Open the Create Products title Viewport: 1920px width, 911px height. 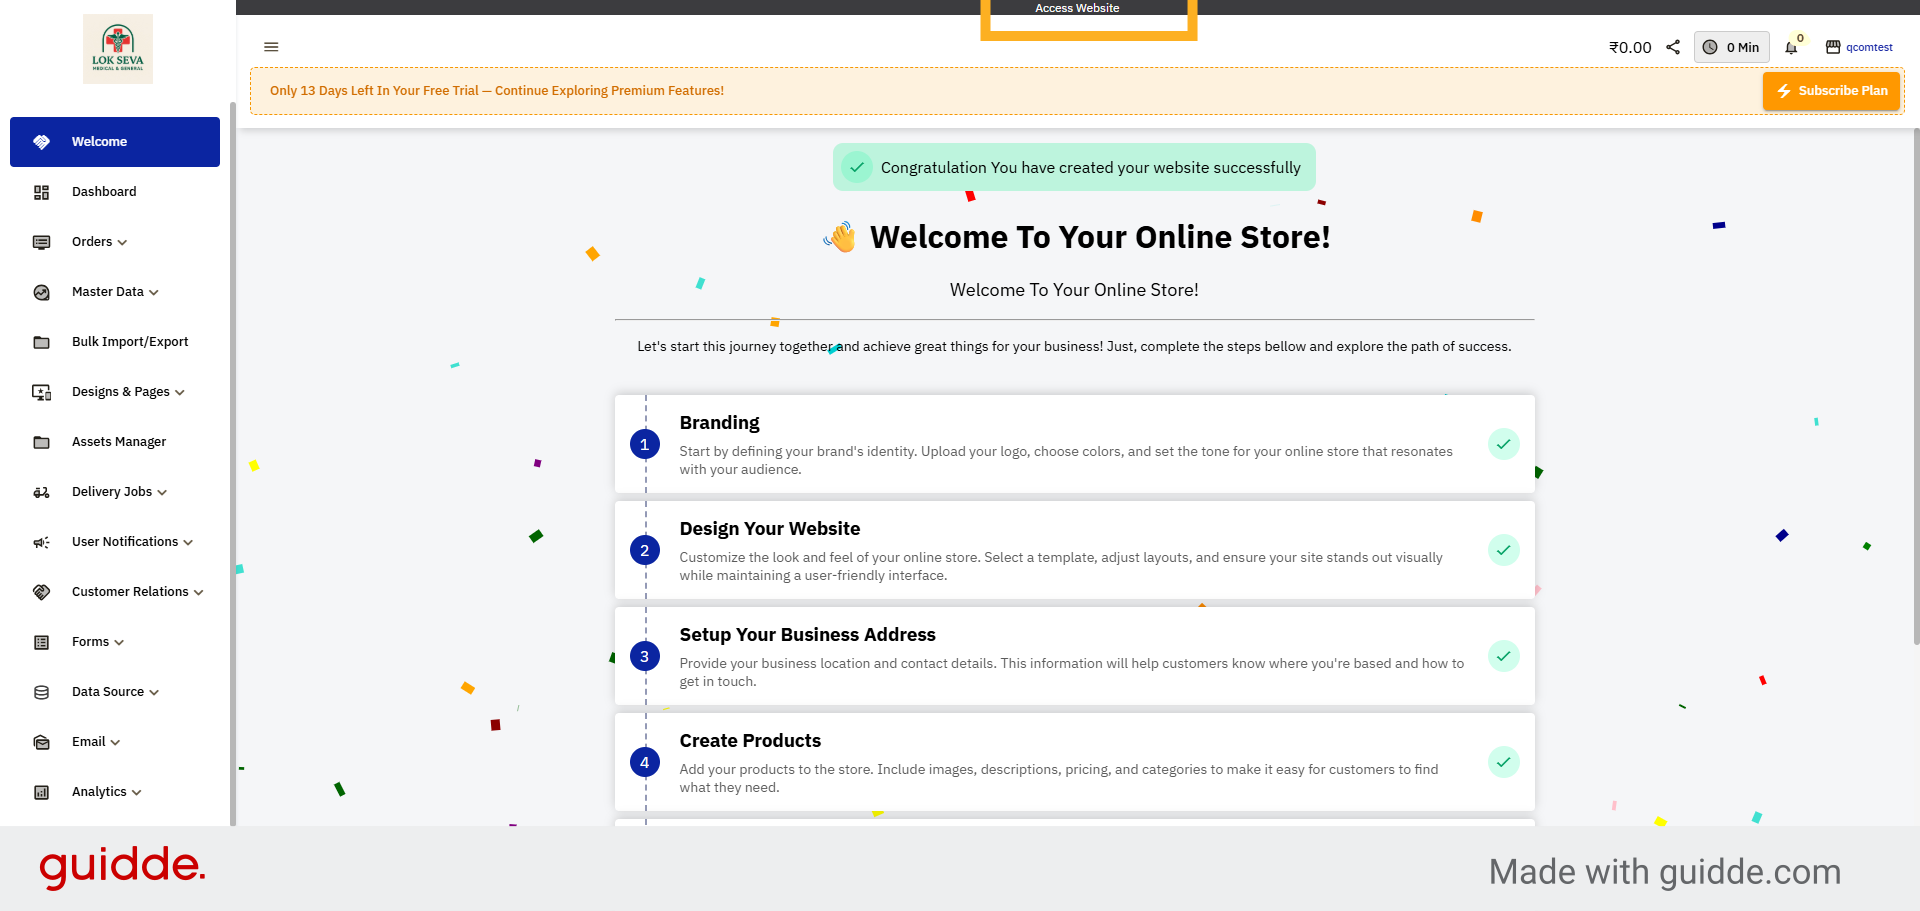(750, 741)
